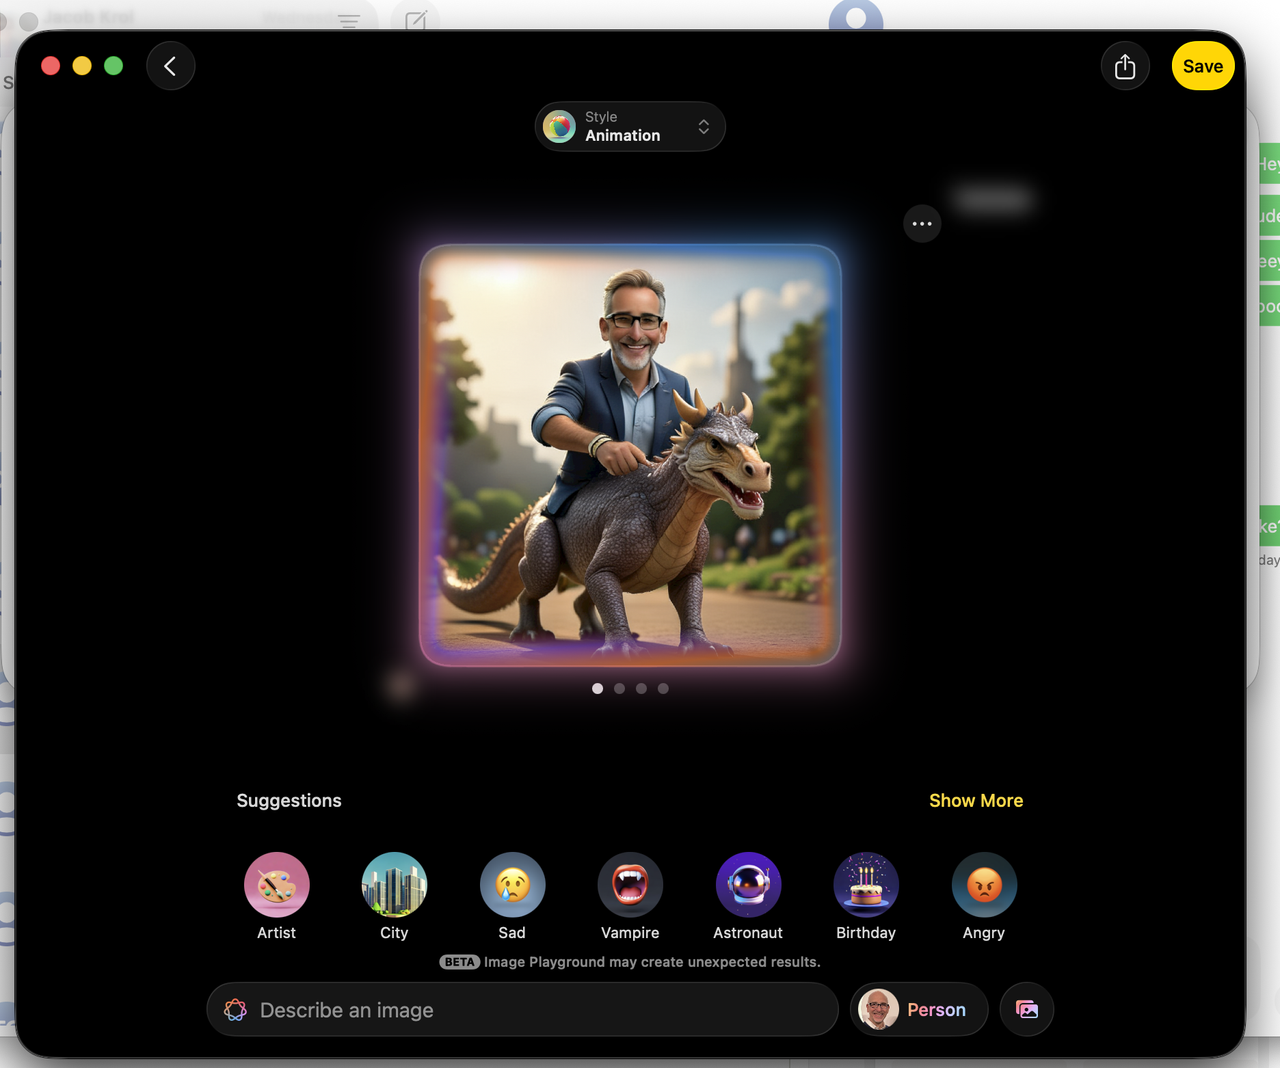The width and height of the screenshot is (1280, 1068).
Task: Open the share sheet icon
Action: point(1125,66)
